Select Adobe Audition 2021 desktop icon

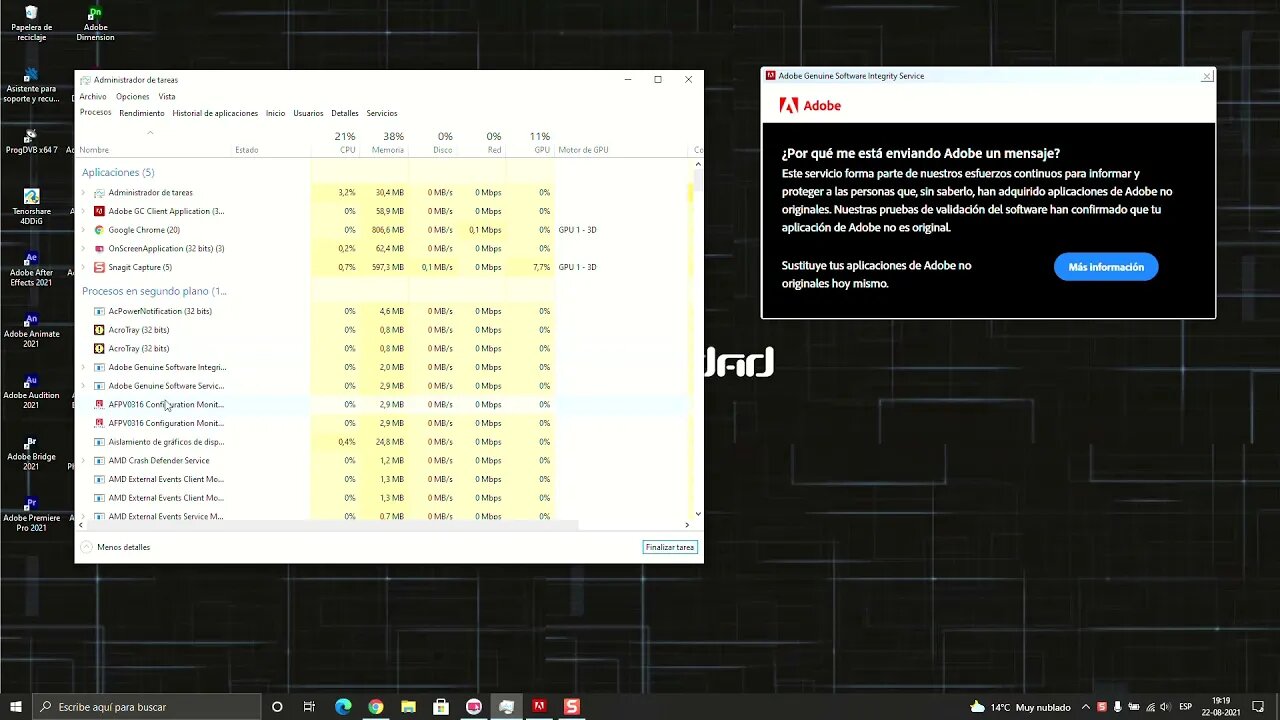(x=31, y=392)
